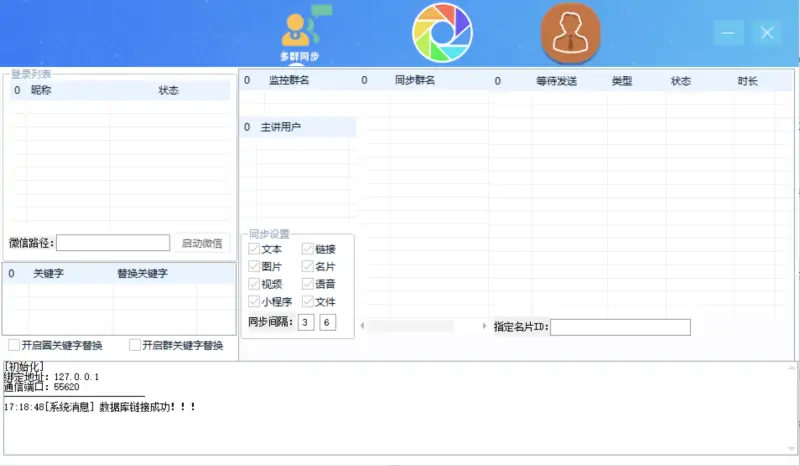Click the 替换关键字 column header
This screenshot has height=466, width=800.
[x=142, y=273]
